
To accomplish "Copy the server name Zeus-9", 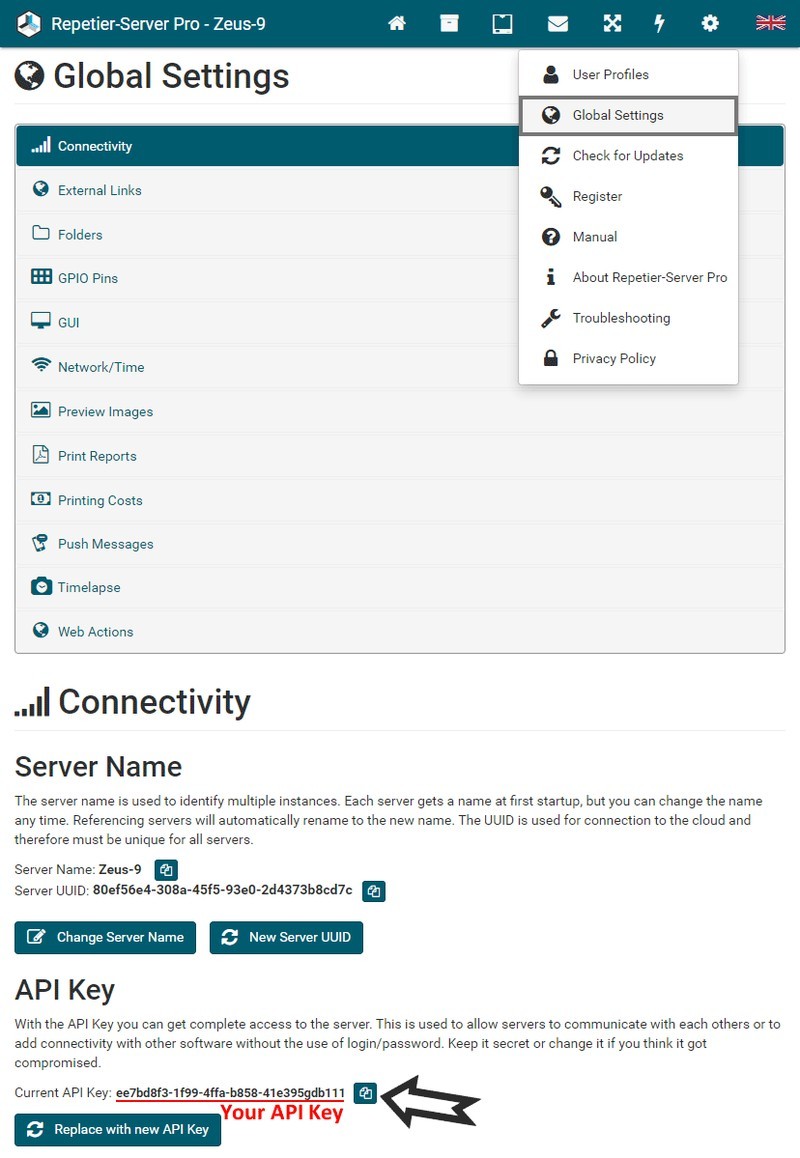I will pyautogui.click(x=167, y=870).
